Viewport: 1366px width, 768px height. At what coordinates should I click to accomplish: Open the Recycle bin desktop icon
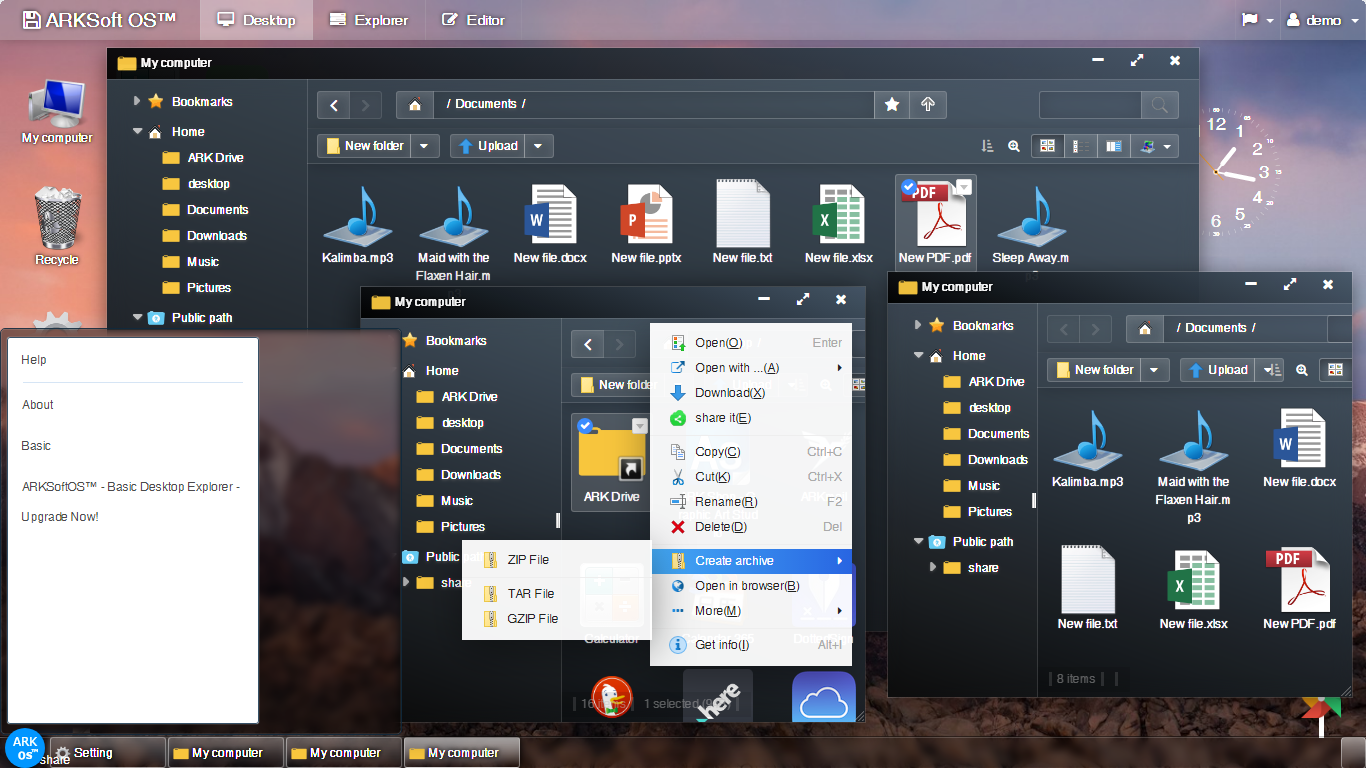57,225
